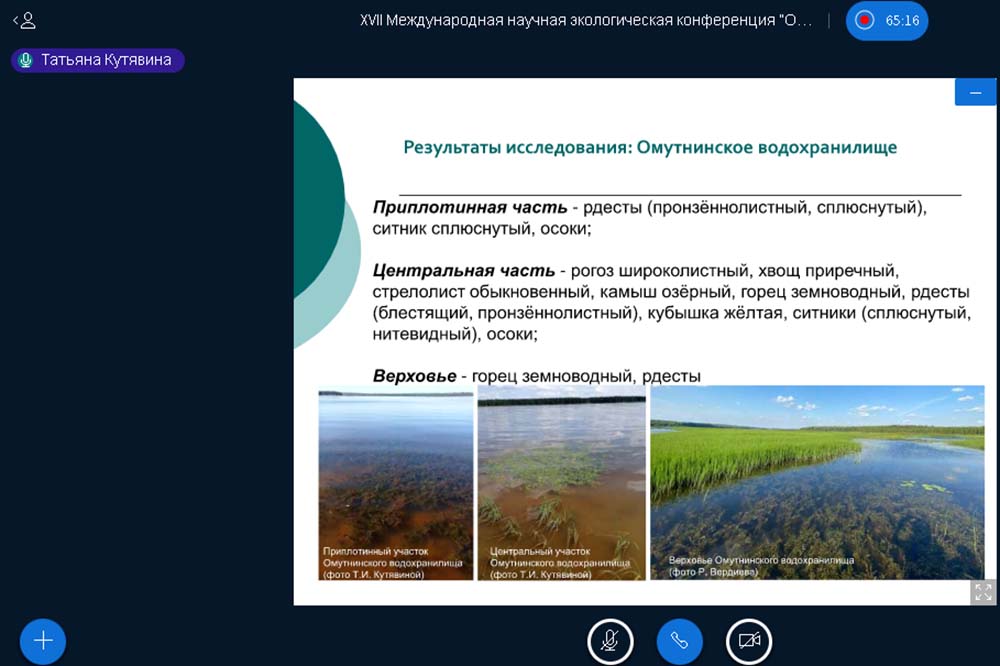Click the Татьяна Кутявина speaker badge

[x=98, y=60]
